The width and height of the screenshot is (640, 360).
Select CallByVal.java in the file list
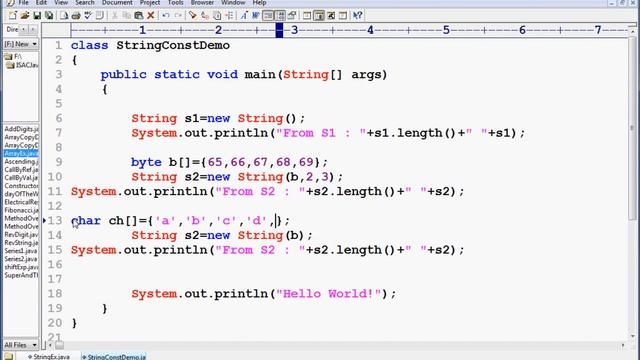tap(21, 178)
